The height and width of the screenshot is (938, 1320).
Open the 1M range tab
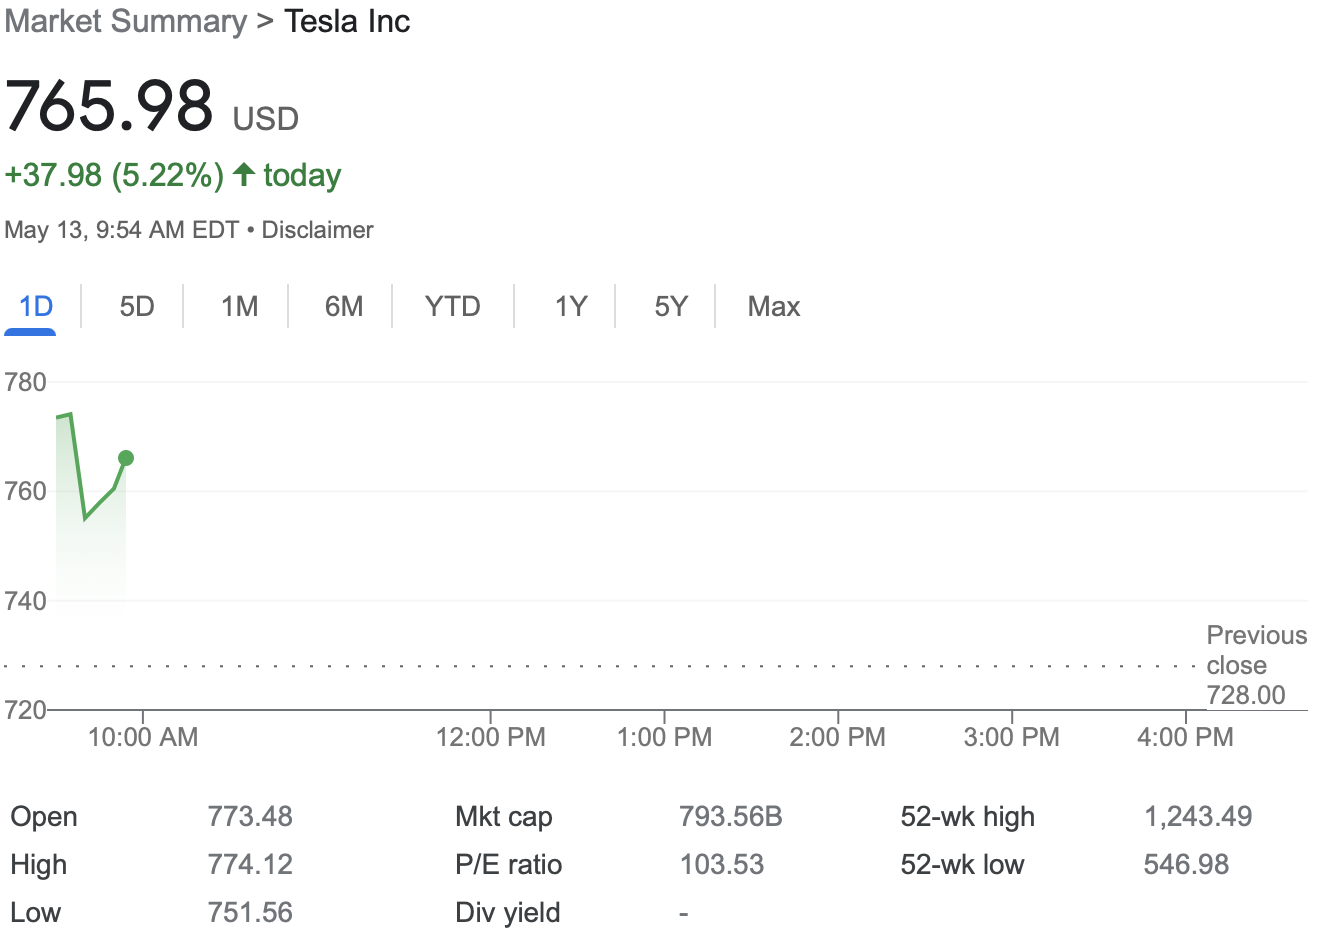coord(240,306)
